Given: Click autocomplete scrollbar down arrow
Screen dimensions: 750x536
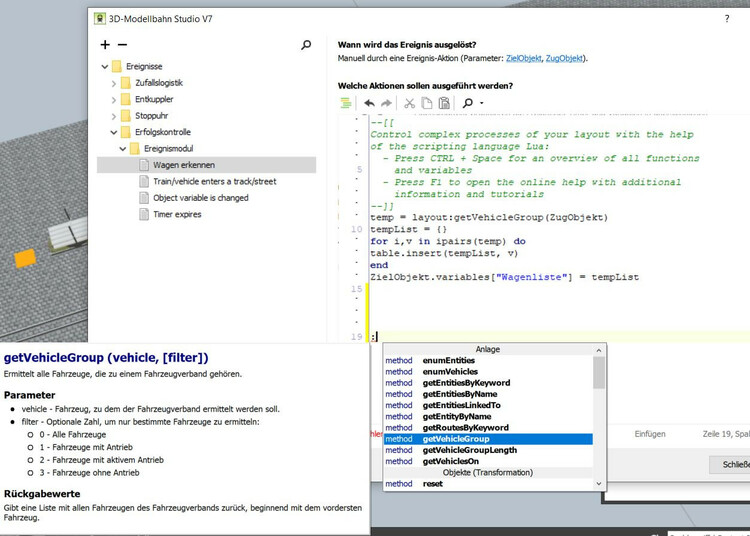Looking at the screenshot, I should pyautogui.click(x=599, y=484).
